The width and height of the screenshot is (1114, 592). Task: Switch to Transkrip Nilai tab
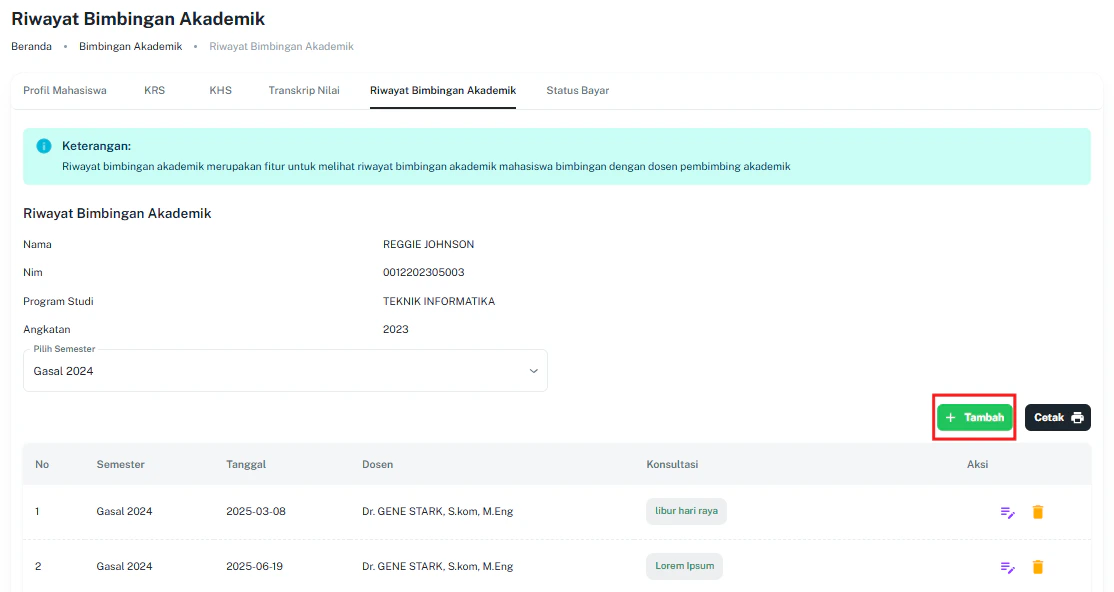click(304, 90)
